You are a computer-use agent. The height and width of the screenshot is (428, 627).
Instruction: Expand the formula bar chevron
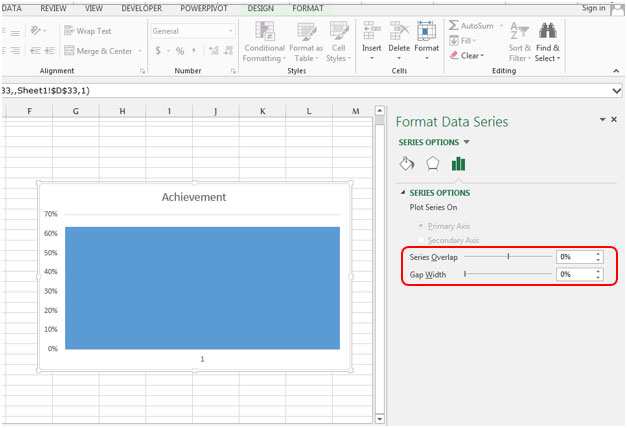(617, 91)
